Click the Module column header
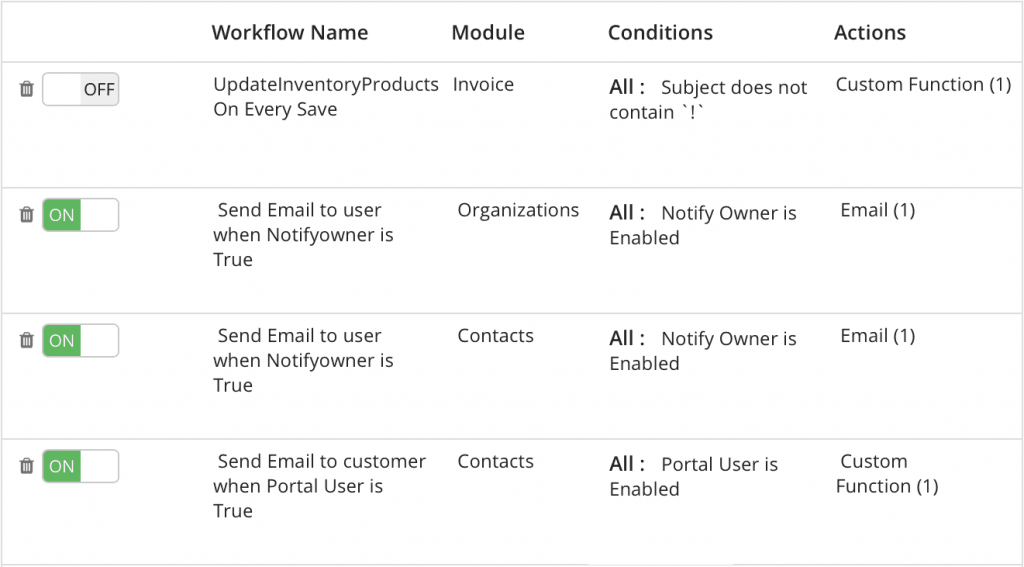Viewport: 1024px width, 567px height. [x=488, y=33]
